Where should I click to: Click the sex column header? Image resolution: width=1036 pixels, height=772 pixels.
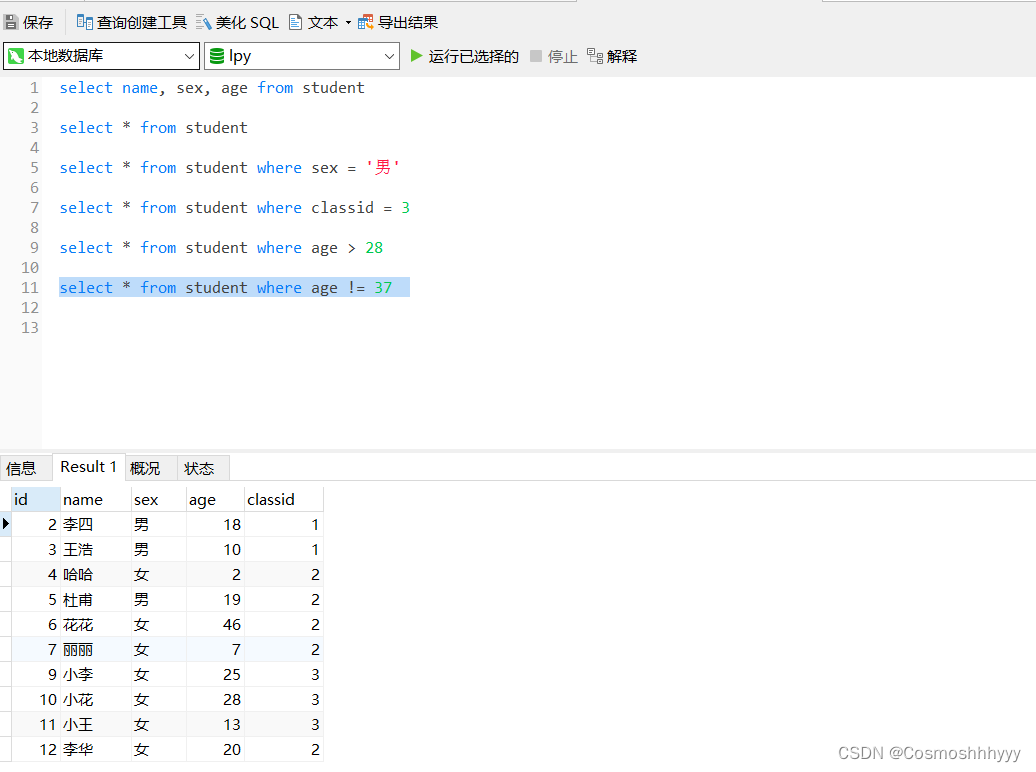coord(159,499)
